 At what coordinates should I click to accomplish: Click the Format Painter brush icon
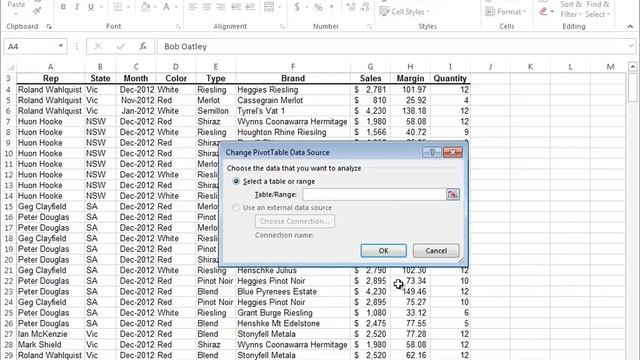coord(37,11)
